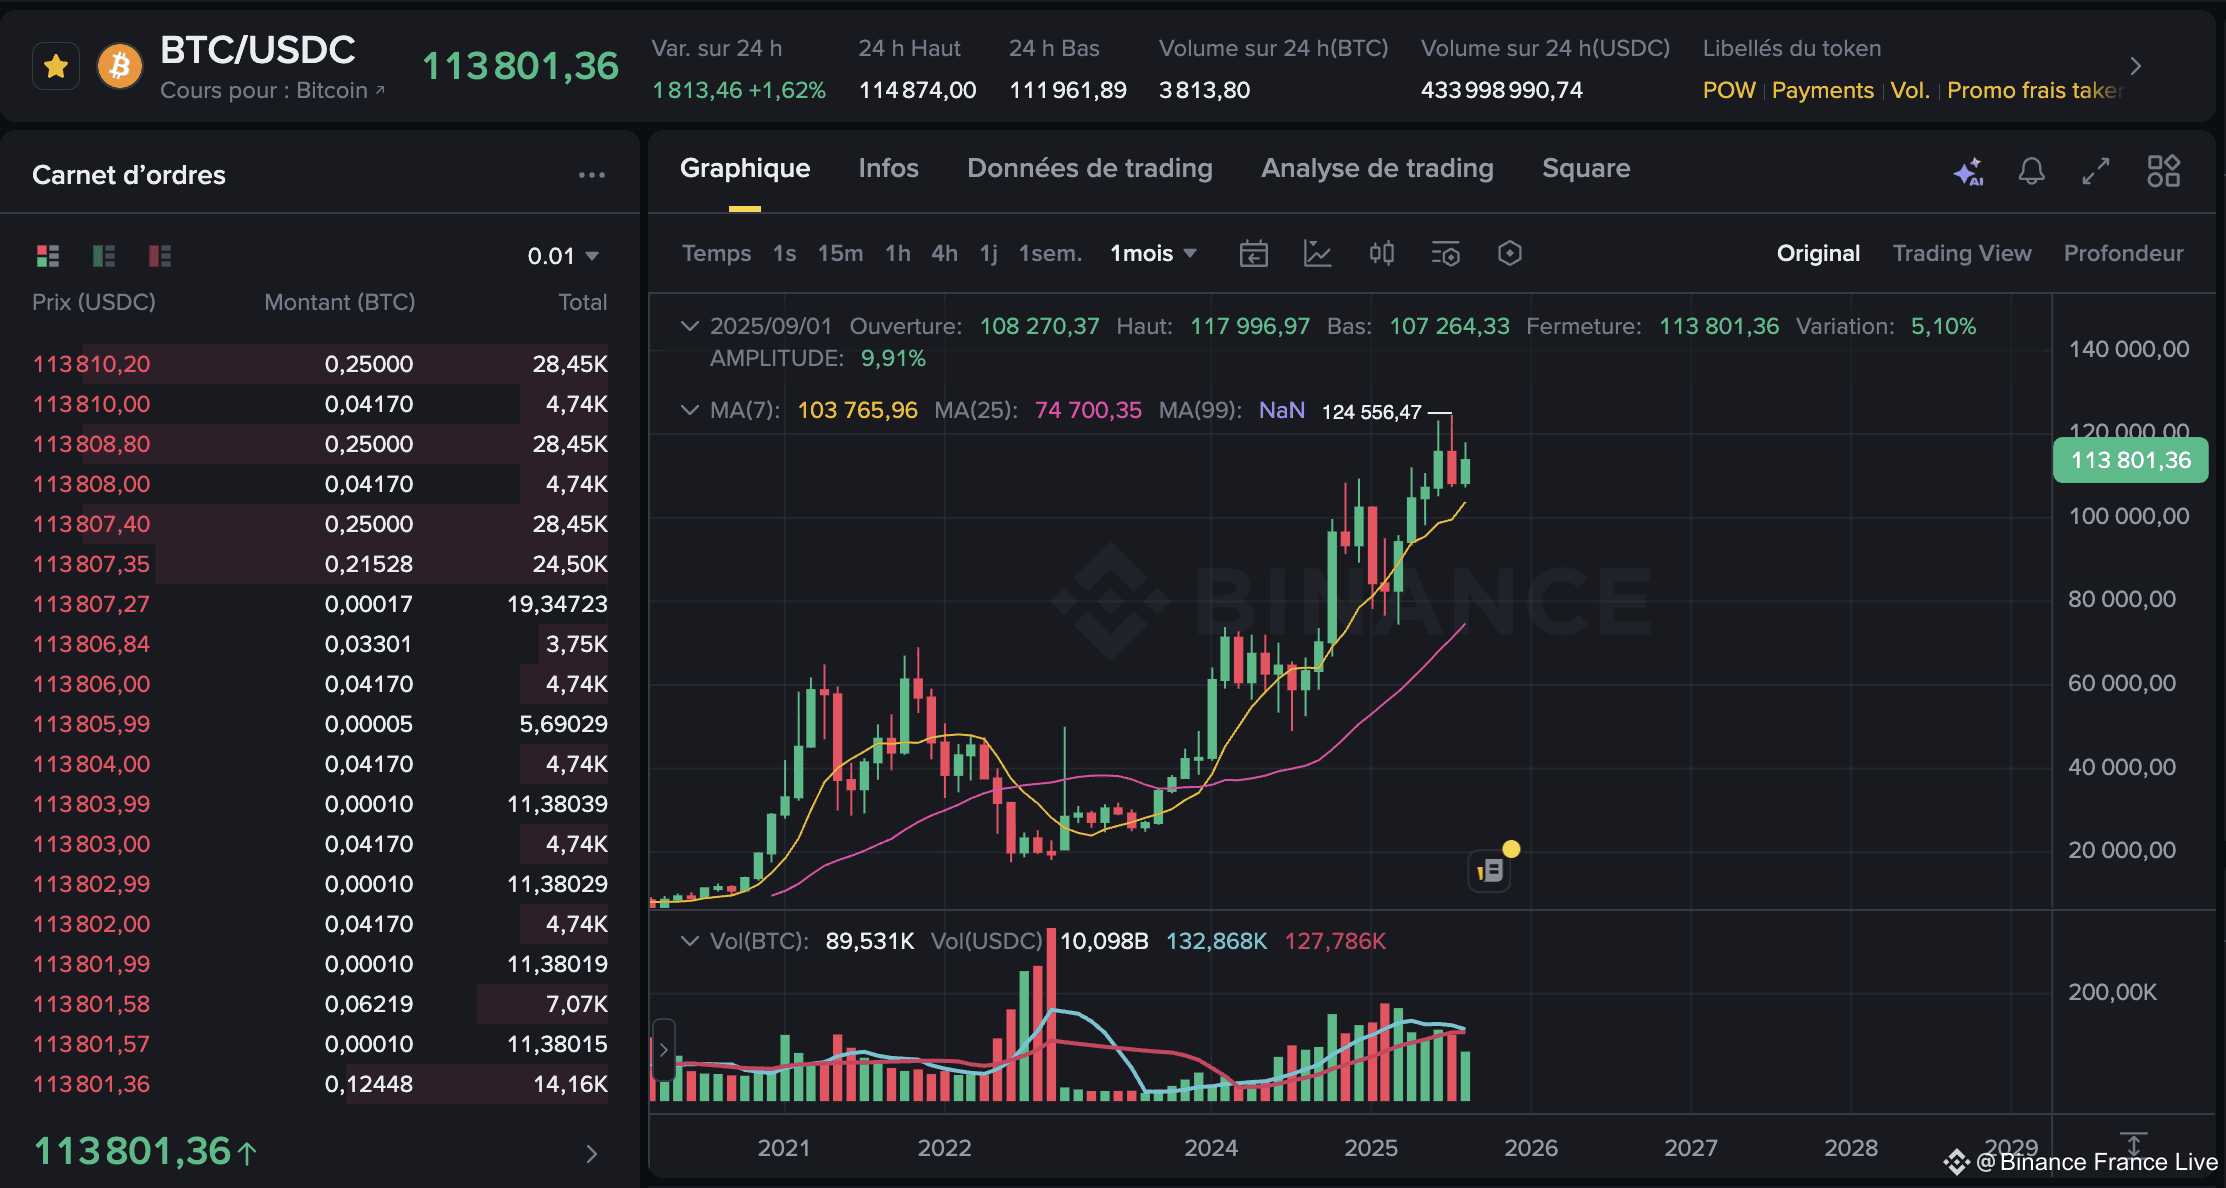This screenshot has width=2226, height=1188.
Task: Click the highlighted 113 801,36 price label on axis
Action: pos(2130,460)
